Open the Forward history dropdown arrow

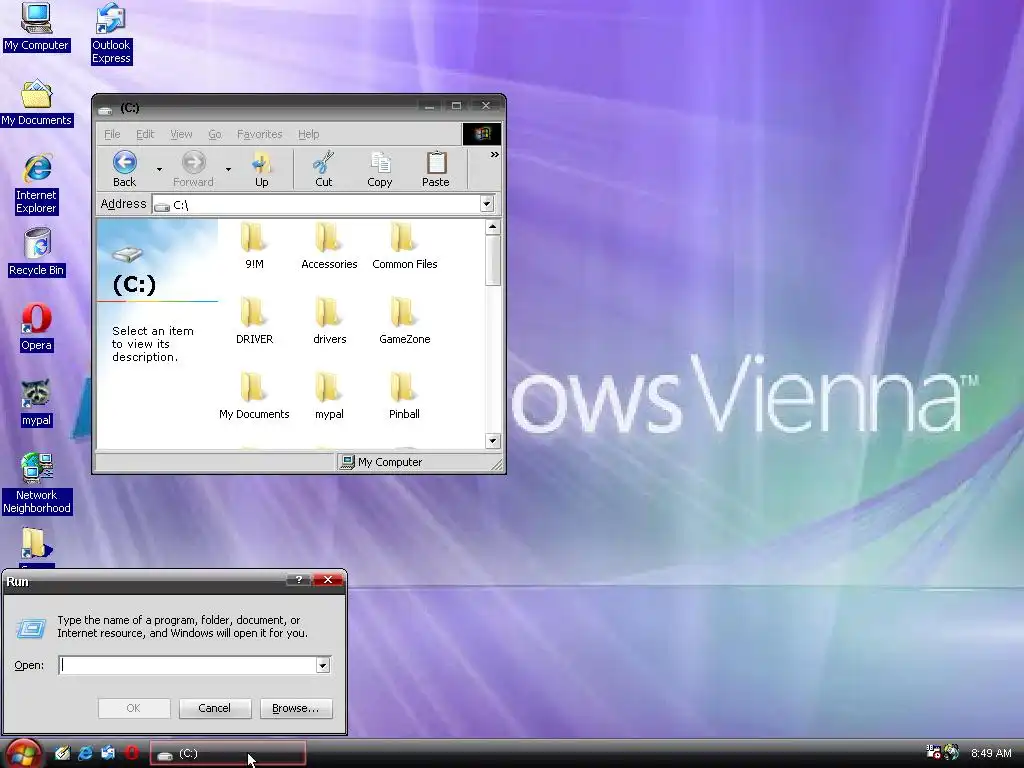tap(228, 170)
